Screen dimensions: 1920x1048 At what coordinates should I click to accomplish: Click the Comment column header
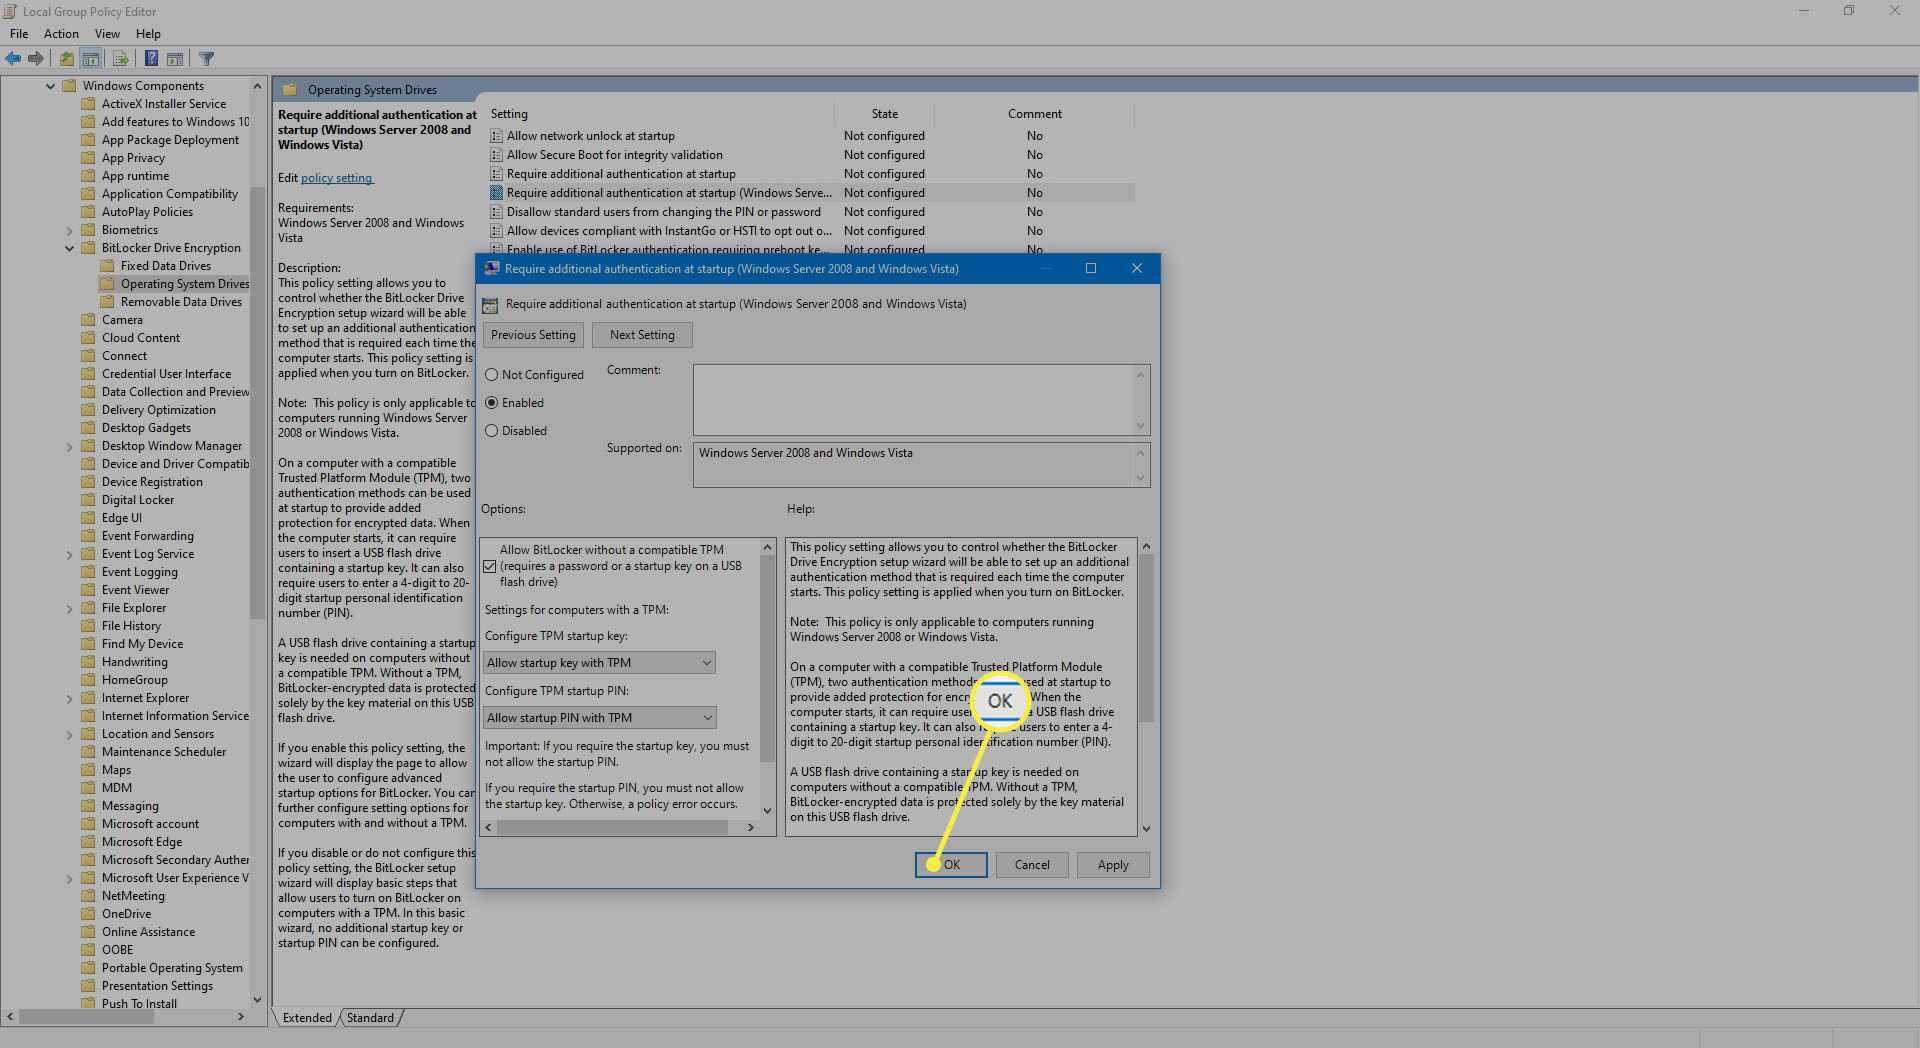point(1034,114)
